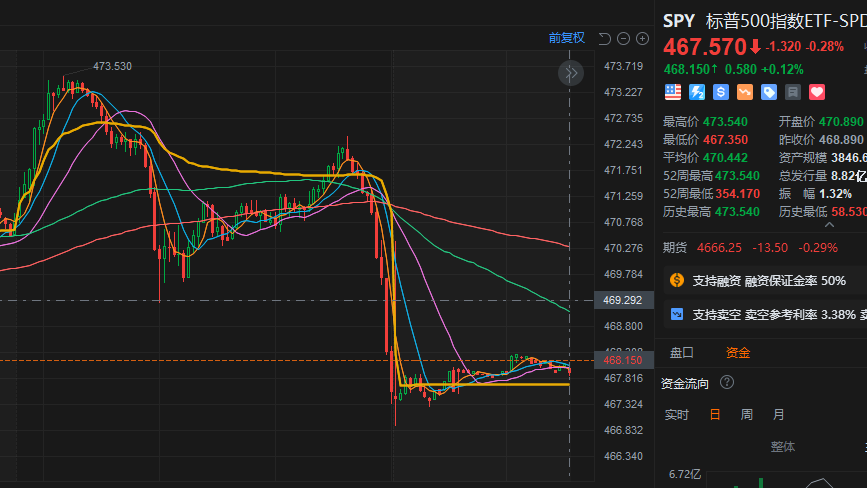Screen dimensions: 867x488
Task: Select the 日 period tab
Action: pyautogui.click(x=714, y=414)
